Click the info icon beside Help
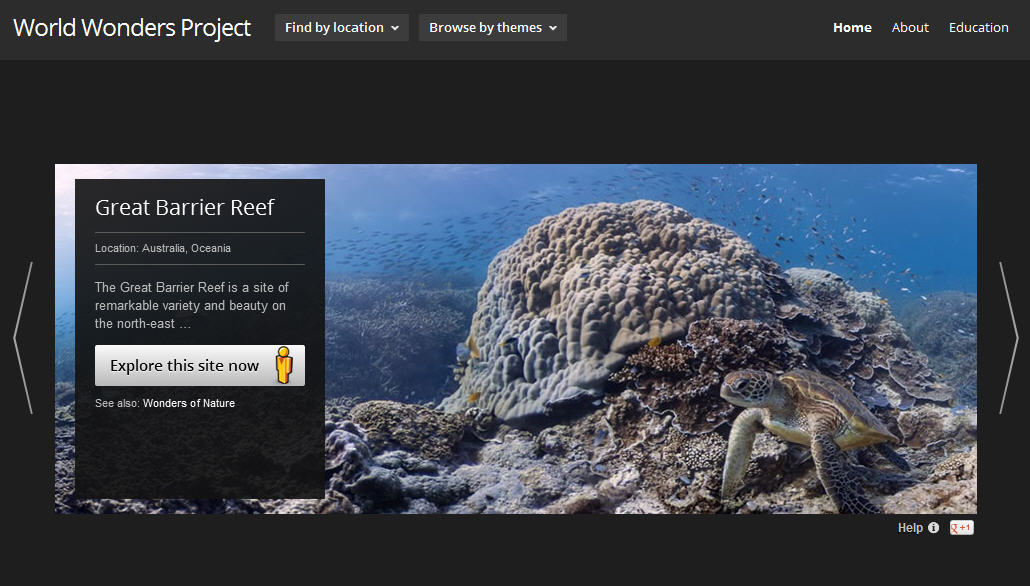The image size is (1030, 586). pos(934,528)
